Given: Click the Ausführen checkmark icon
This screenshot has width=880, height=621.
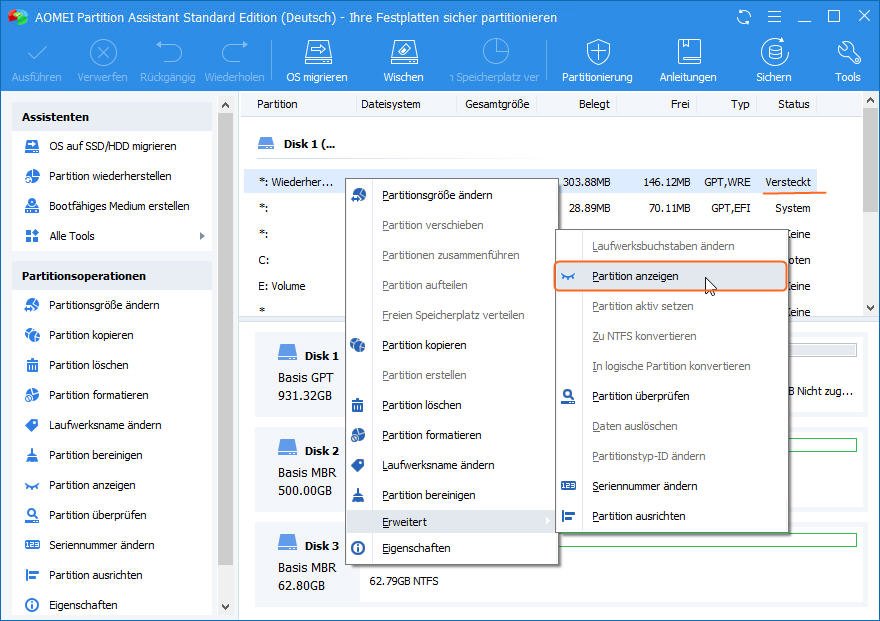Looking at the screenshot, I should pos(37,53).
